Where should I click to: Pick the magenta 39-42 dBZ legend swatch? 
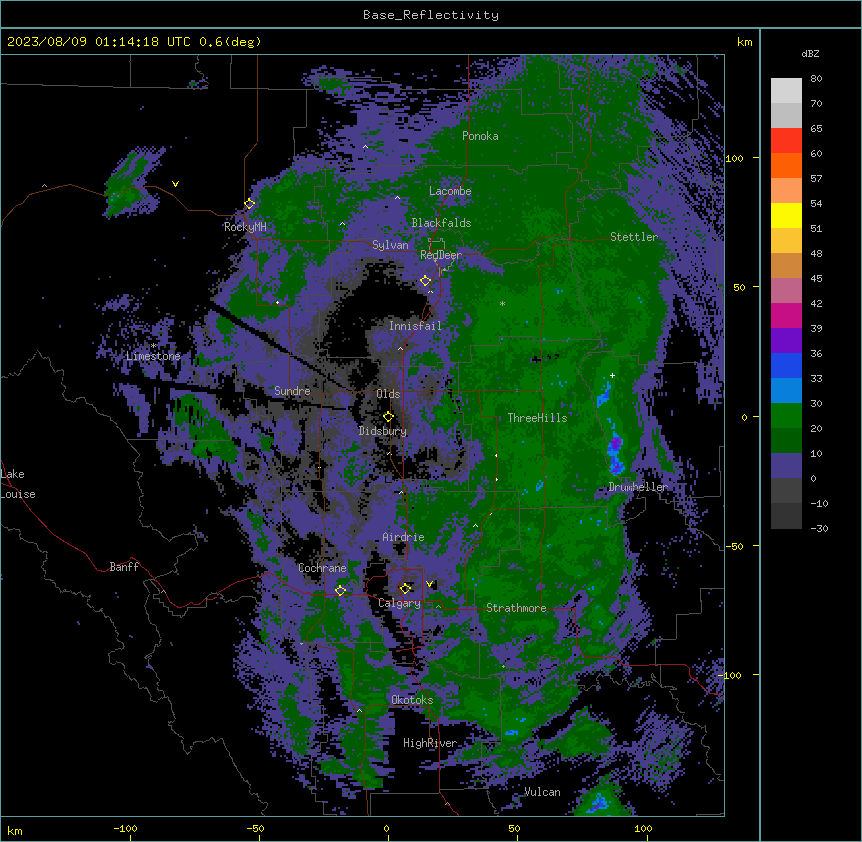(x=786, y=315)
